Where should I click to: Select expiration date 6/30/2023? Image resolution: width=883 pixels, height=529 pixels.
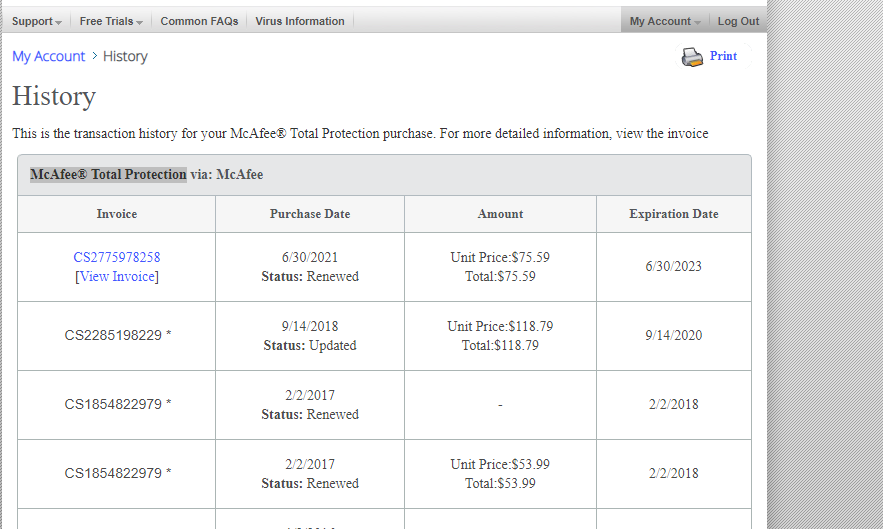(674, 266)
